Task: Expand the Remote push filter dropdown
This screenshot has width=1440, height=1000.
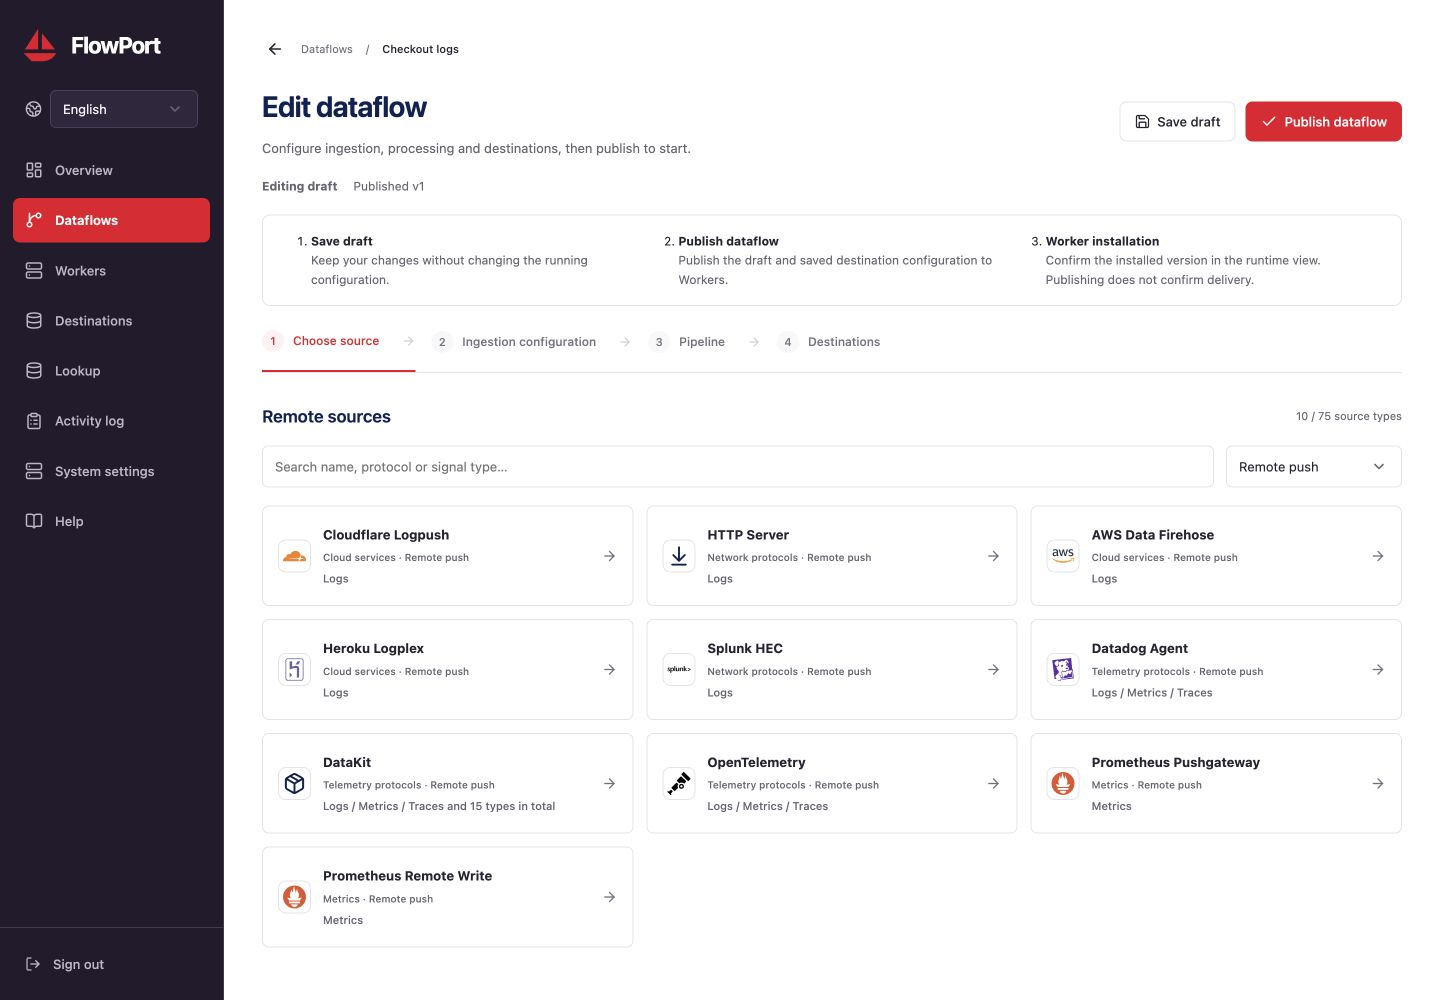Action: (x=1313, y=467)
